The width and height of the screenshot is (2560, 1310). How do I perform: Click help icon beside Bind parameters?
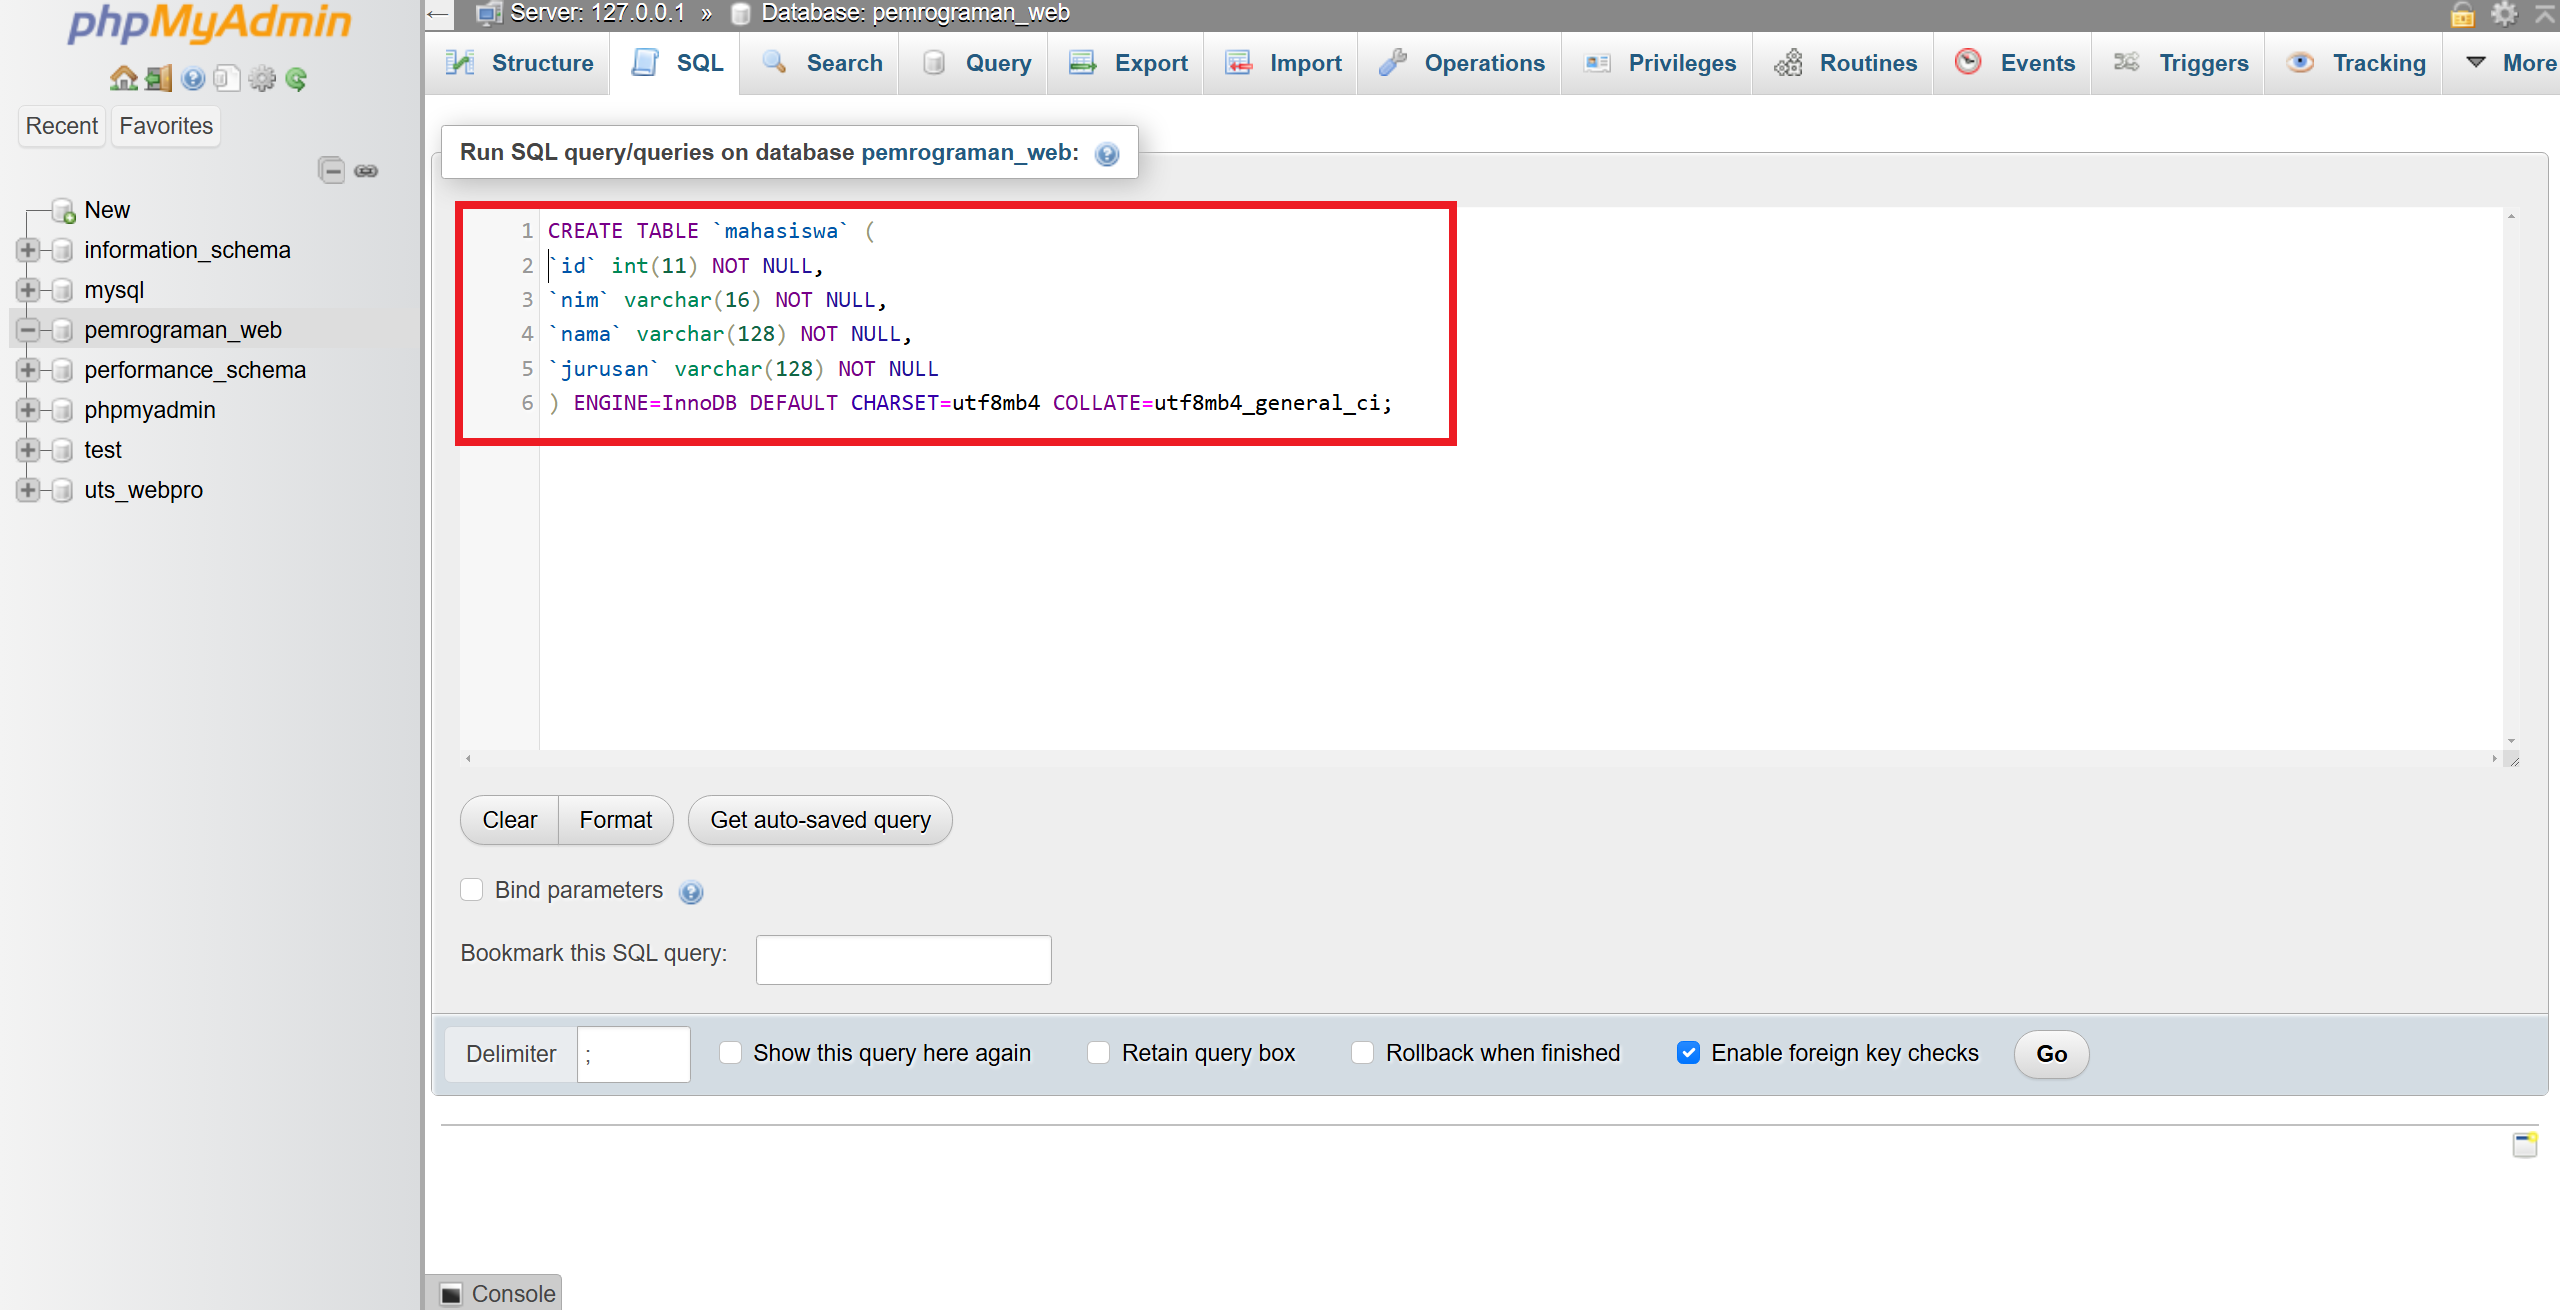pos(691,892)
